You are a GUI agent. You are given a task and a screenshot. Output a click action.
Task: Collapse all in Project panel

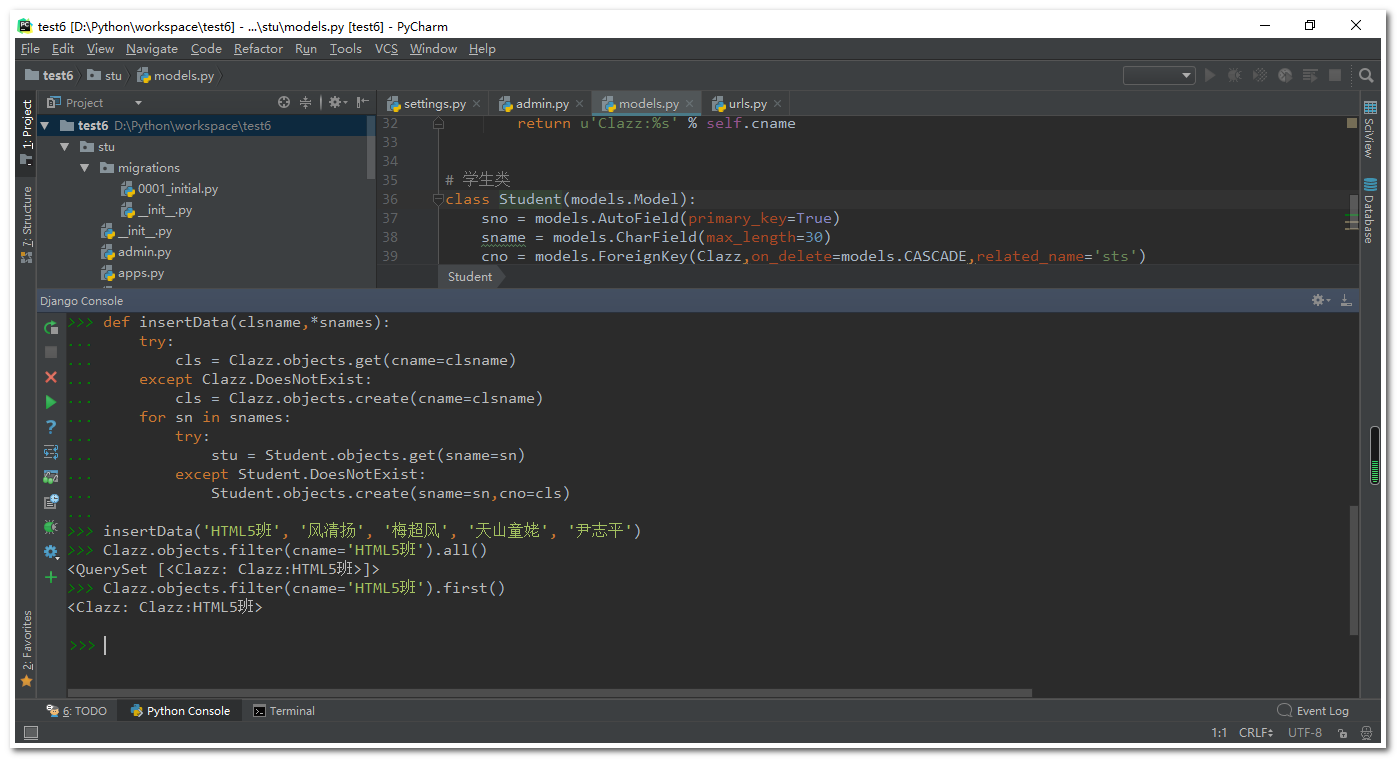[306, 102]
